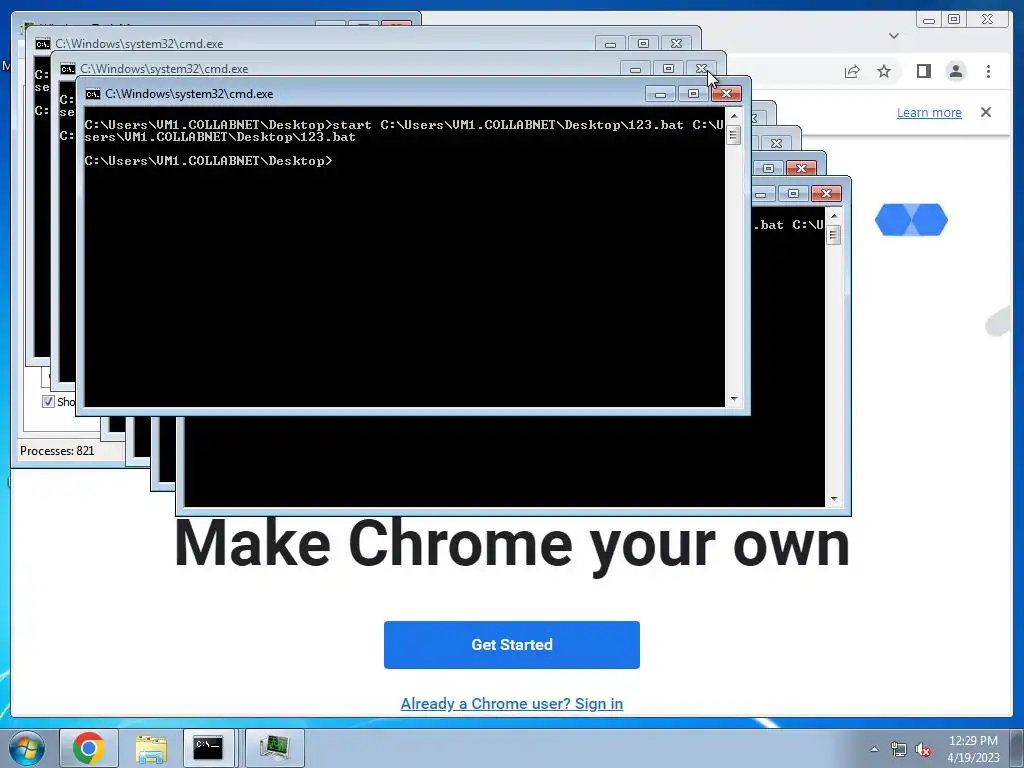1024x768 pixels.
Task: Open the Chrome share page icon
Action: 852,72
